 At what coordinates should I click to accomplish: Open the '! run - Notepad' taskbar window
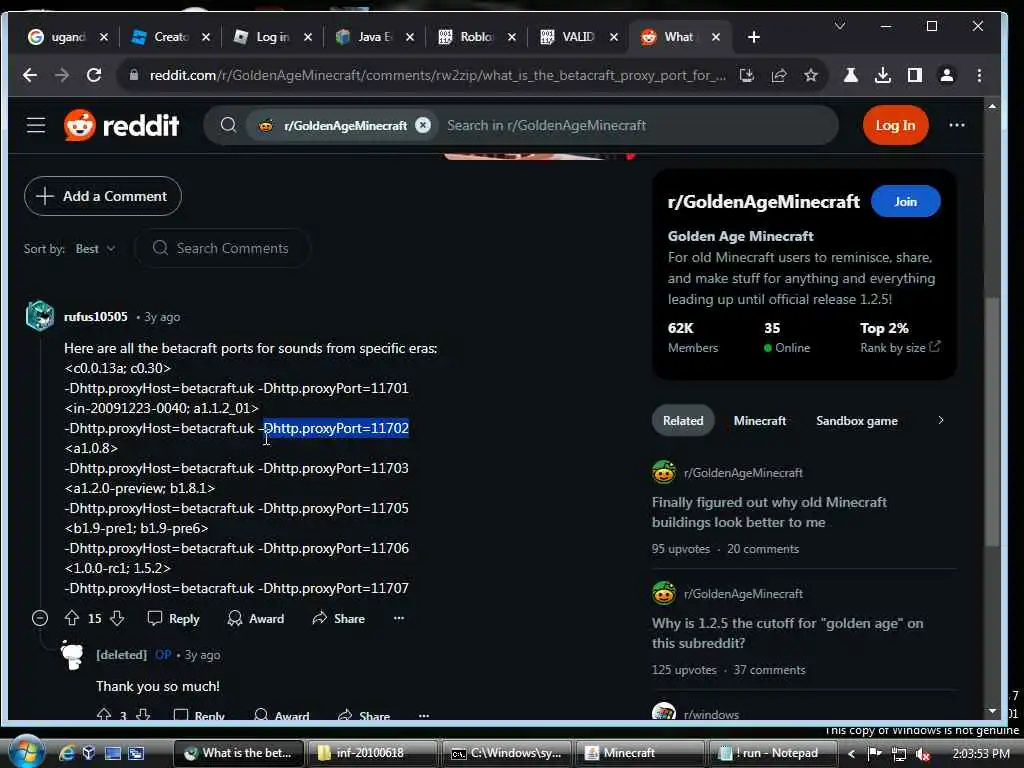772,753
